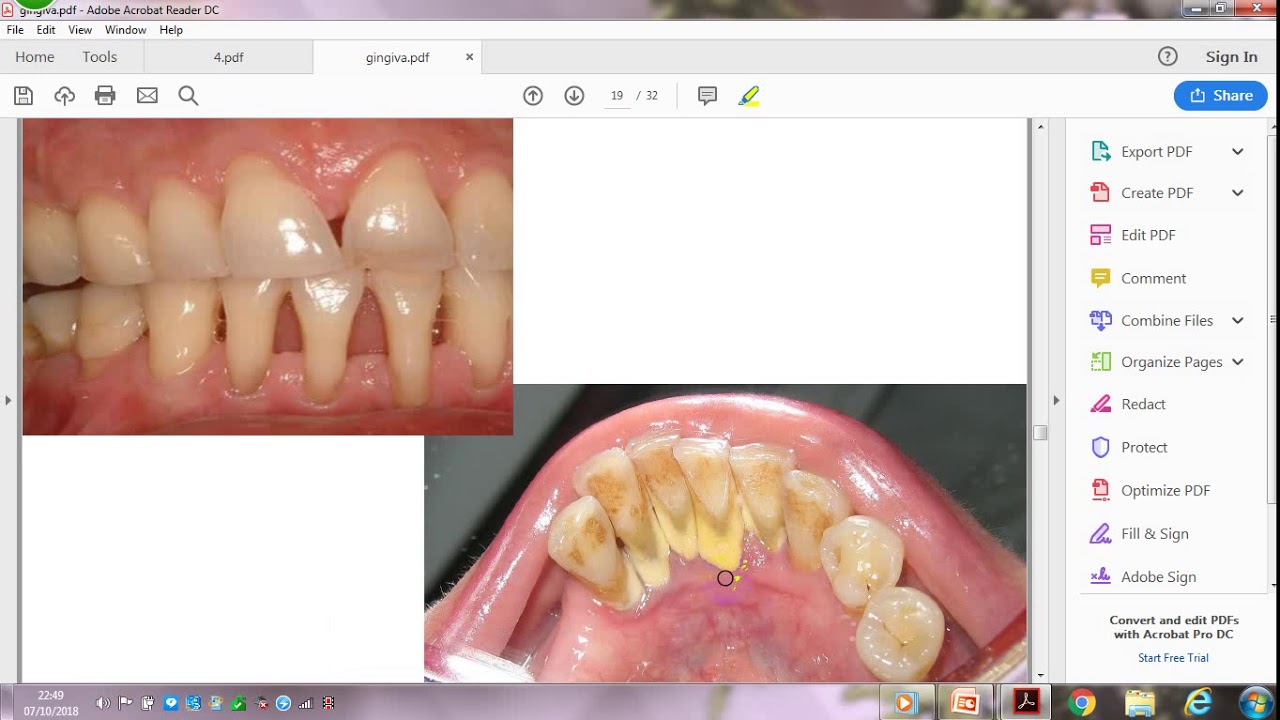Expand the left navigation pane arrow
This screenshot has width=1280, height=720.
pyautogui.click(x=8, y=400)
